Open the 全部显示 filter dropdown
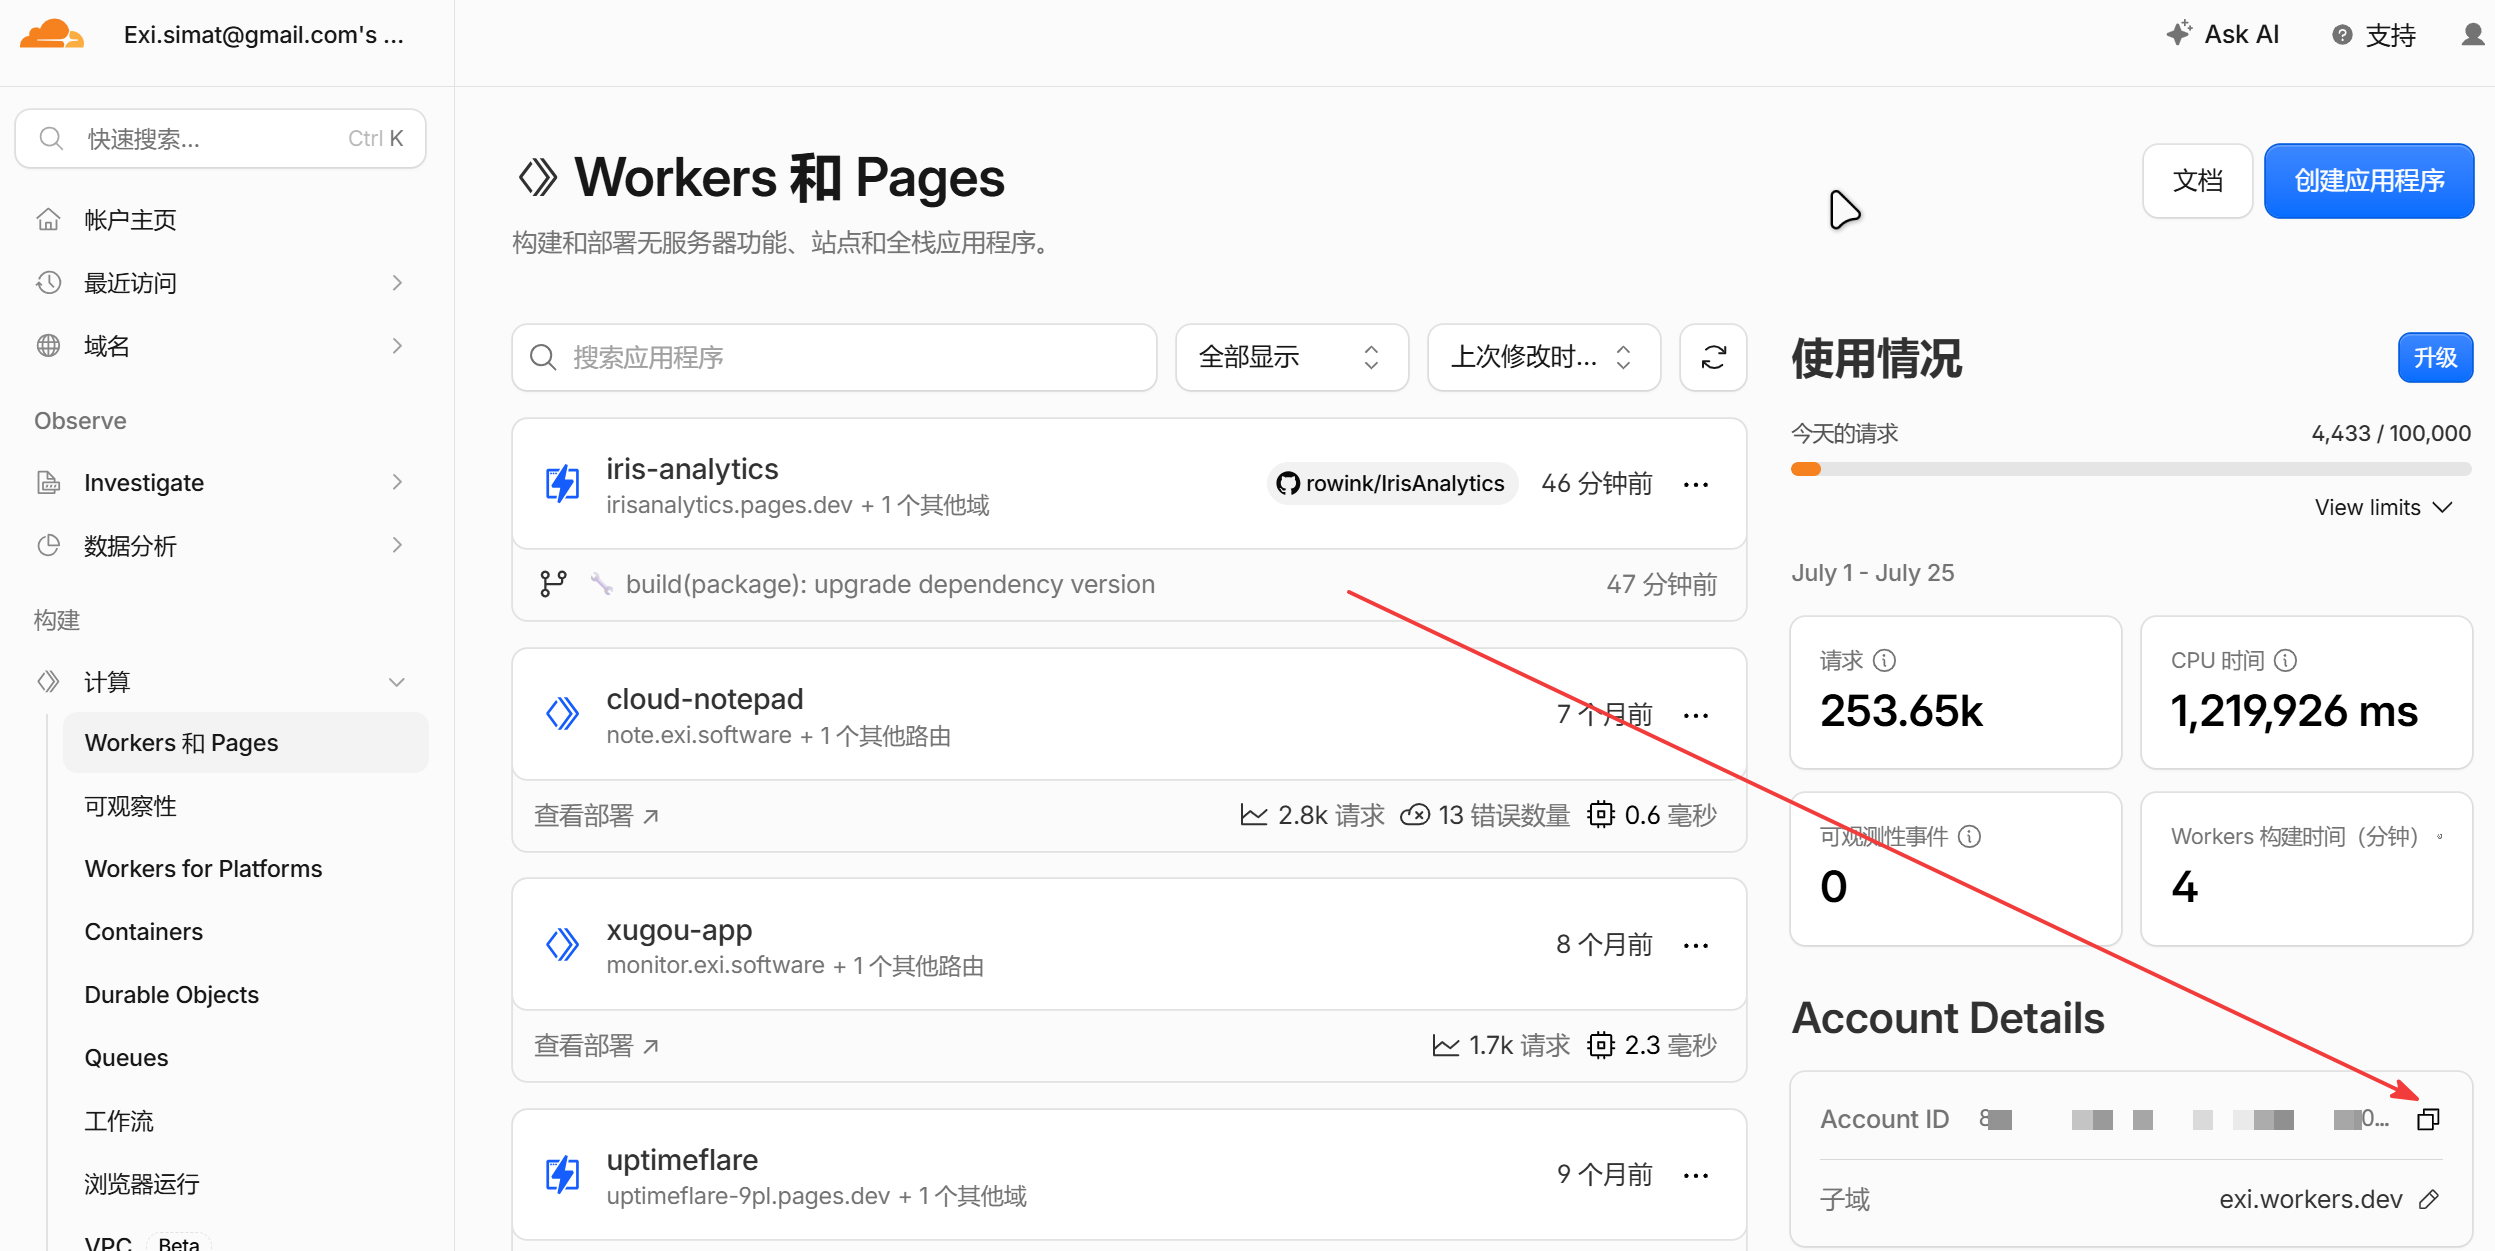The image size is (2495, 1251). 1292,357
